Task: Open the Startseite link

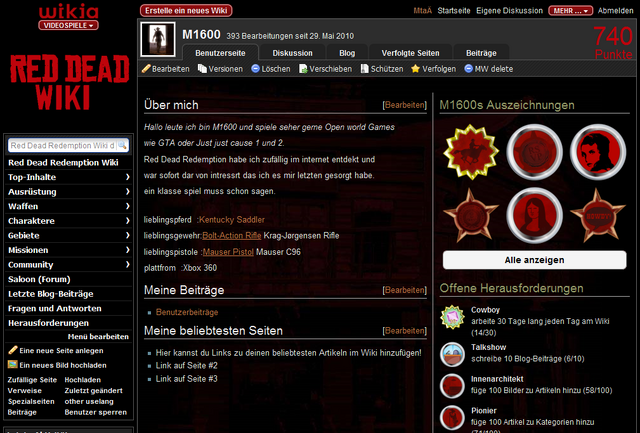Action: (454, 11)
